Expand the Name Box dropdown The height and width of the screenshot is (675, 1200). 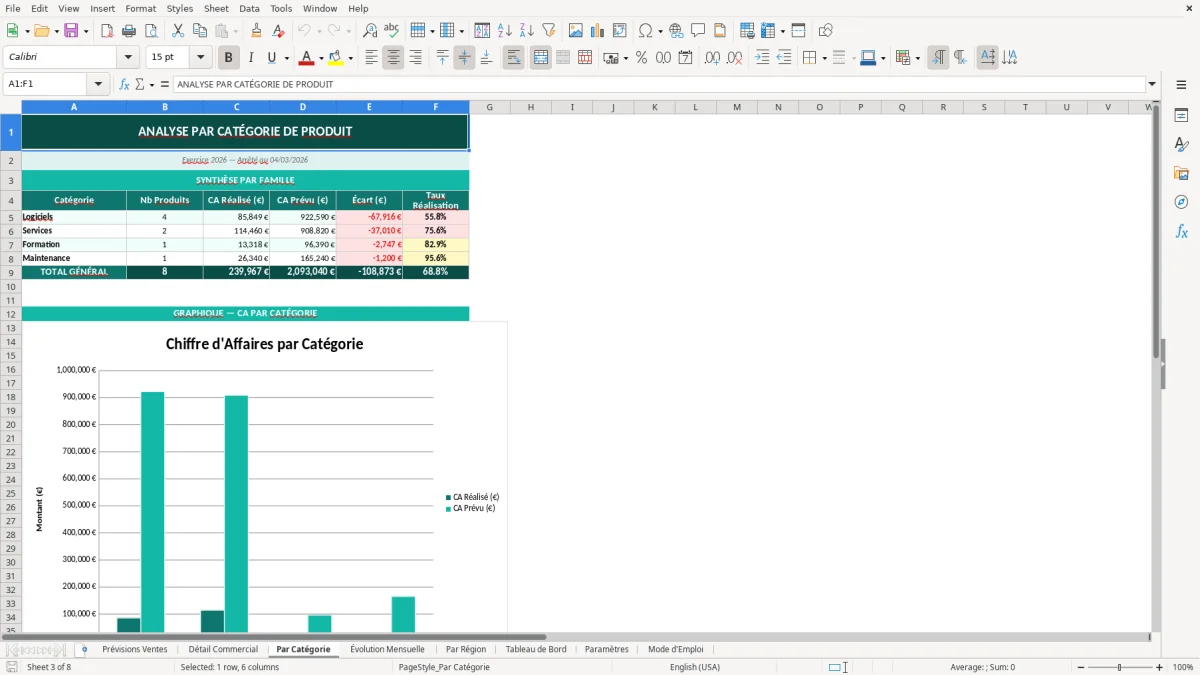99,84
